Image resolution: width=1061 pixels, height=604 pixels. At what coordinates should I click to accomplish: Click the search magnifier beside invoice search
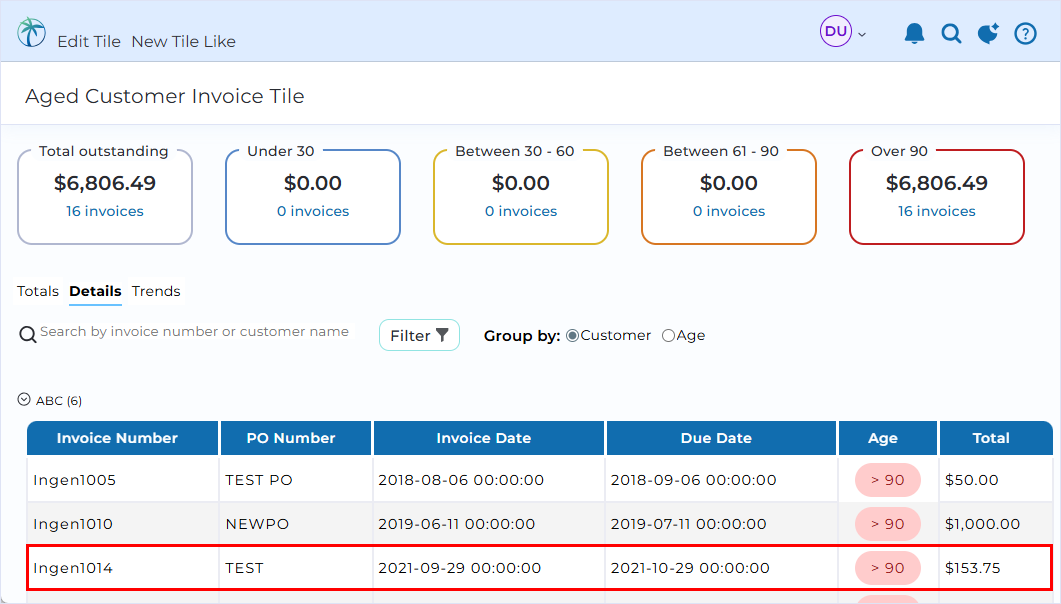pos(28,334)
